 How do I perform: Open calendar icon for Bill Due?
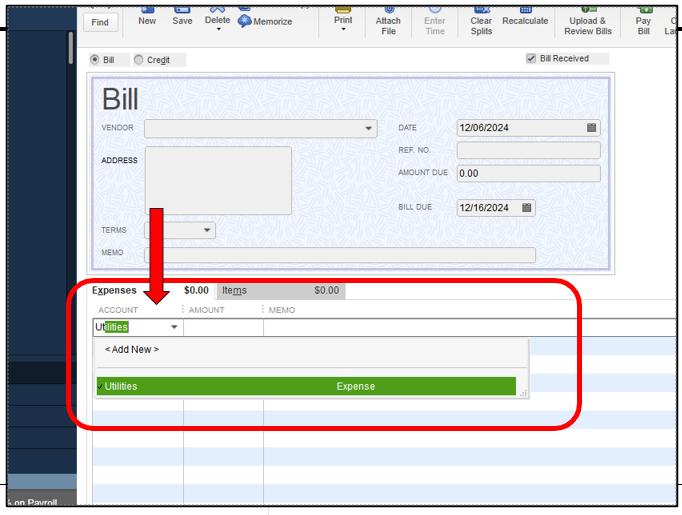[526, 207]
